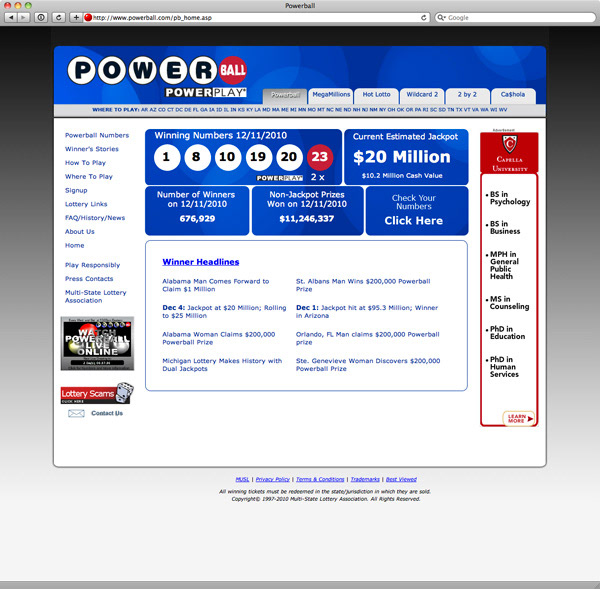Click the $20 Million jackpot amount

coord(402,157)
